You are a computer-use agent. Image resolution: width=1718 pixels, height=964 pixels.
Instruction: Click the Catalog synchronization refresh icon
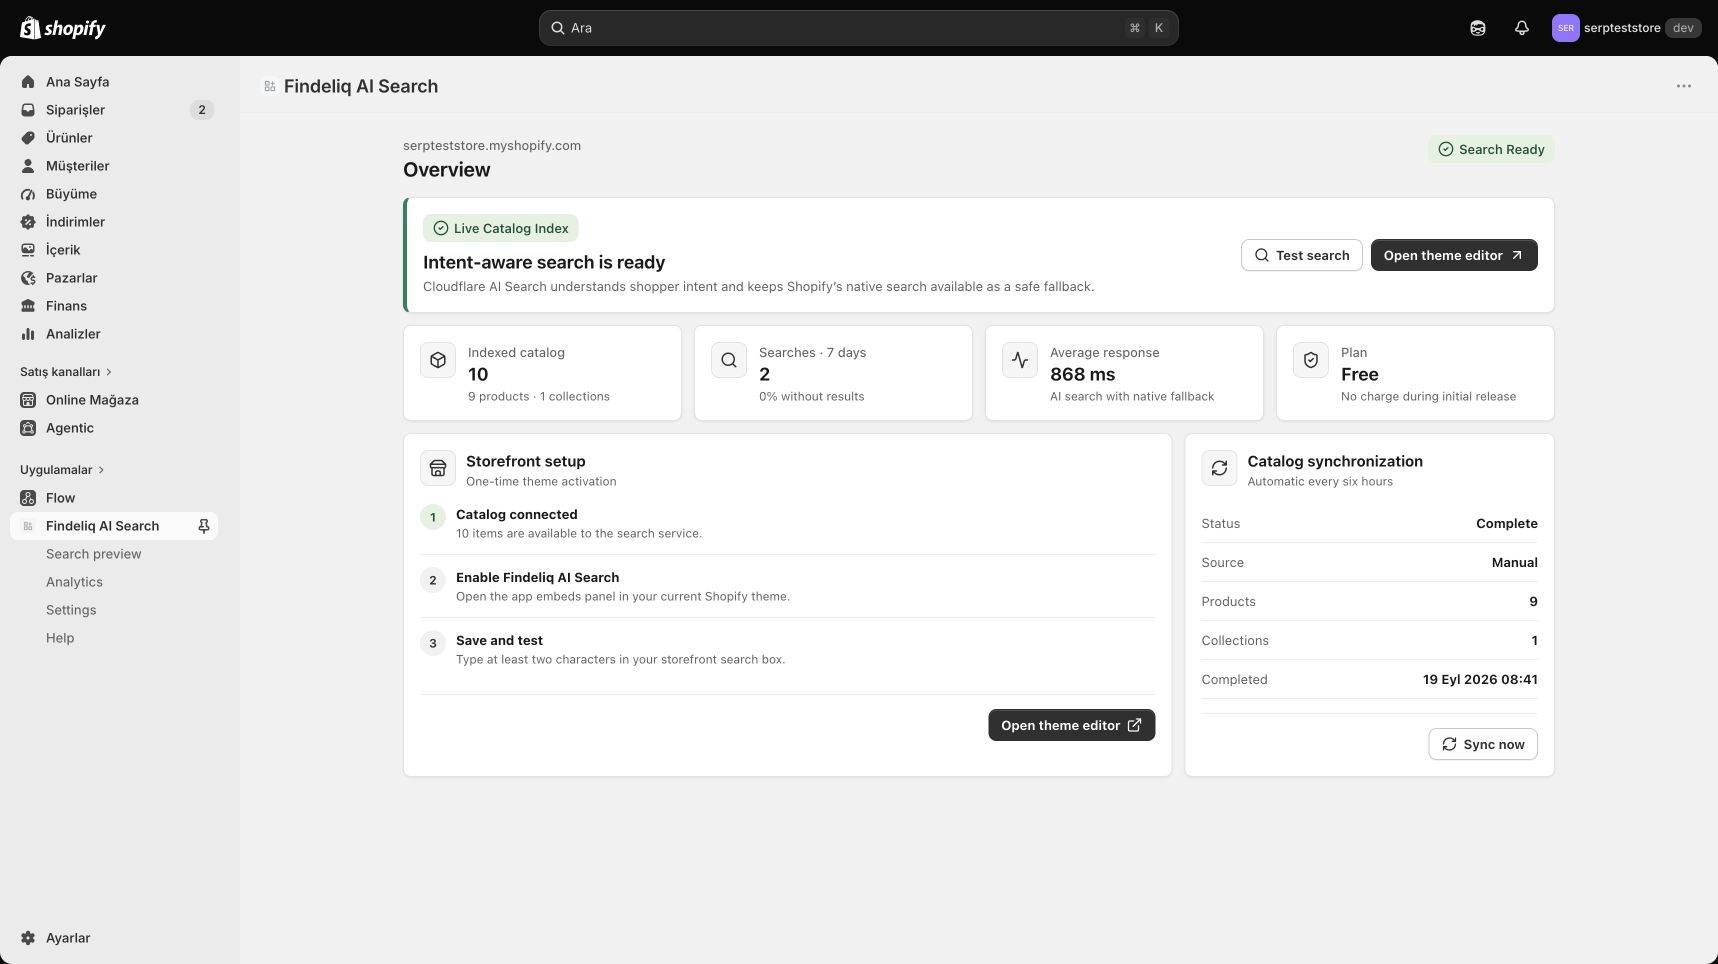coord(1219,468)
